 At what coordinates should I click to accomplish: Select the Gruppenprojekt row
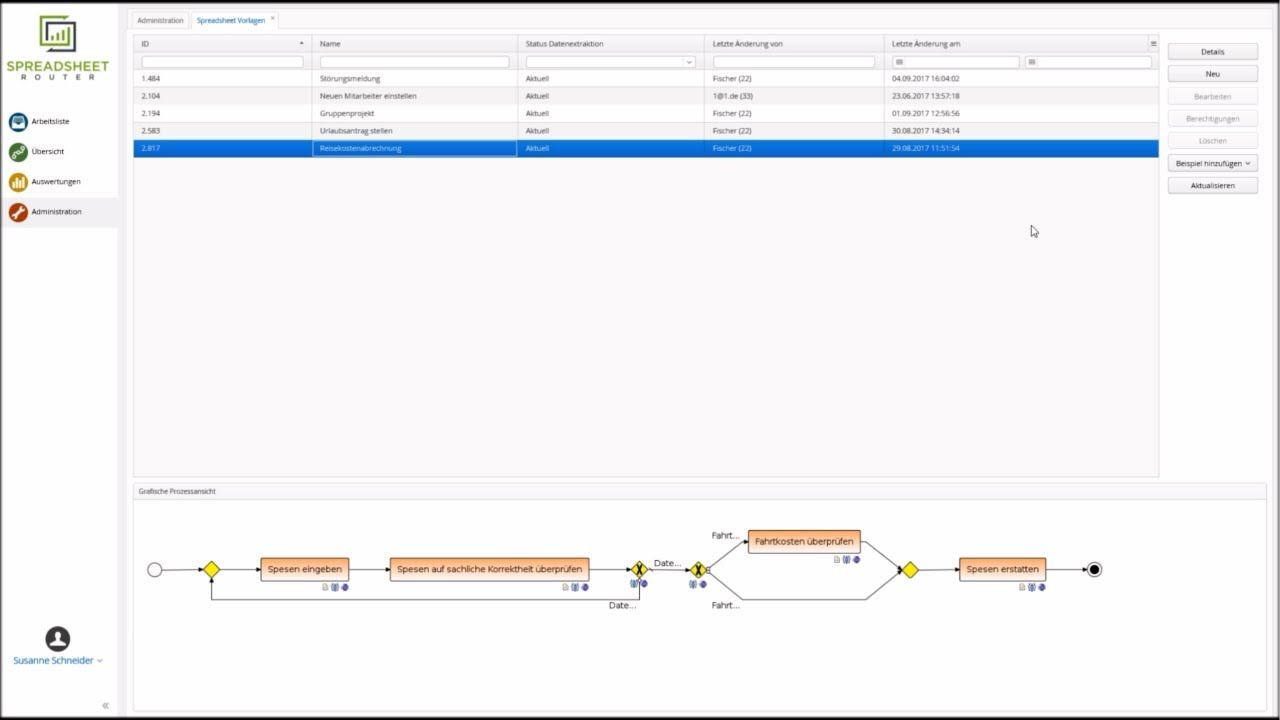point(646,114)
